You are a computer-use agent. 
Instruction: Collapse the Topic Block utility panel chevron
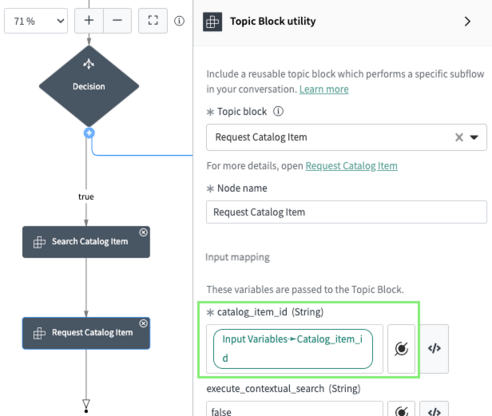point(468,21)
